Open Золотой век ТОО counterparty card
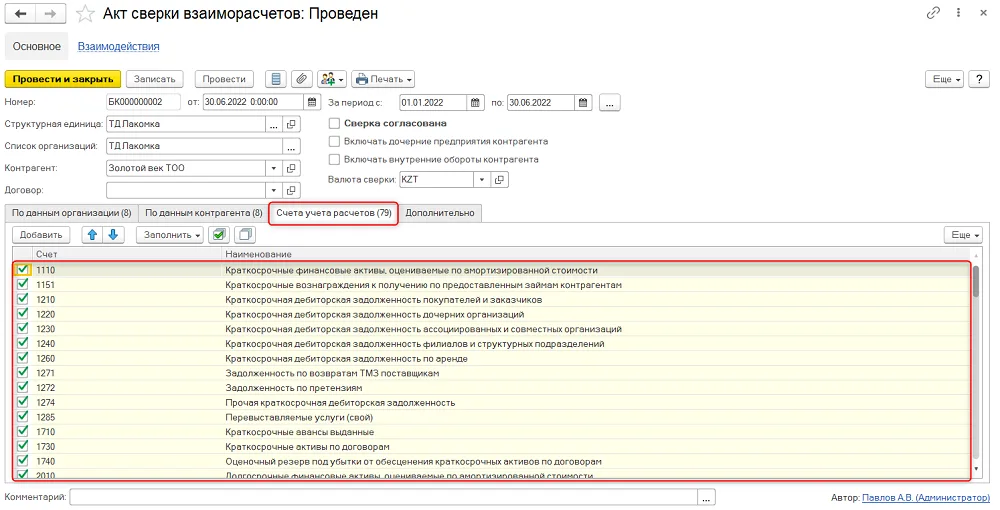Viewport: 1000px width, 510px height. (291, 168)
